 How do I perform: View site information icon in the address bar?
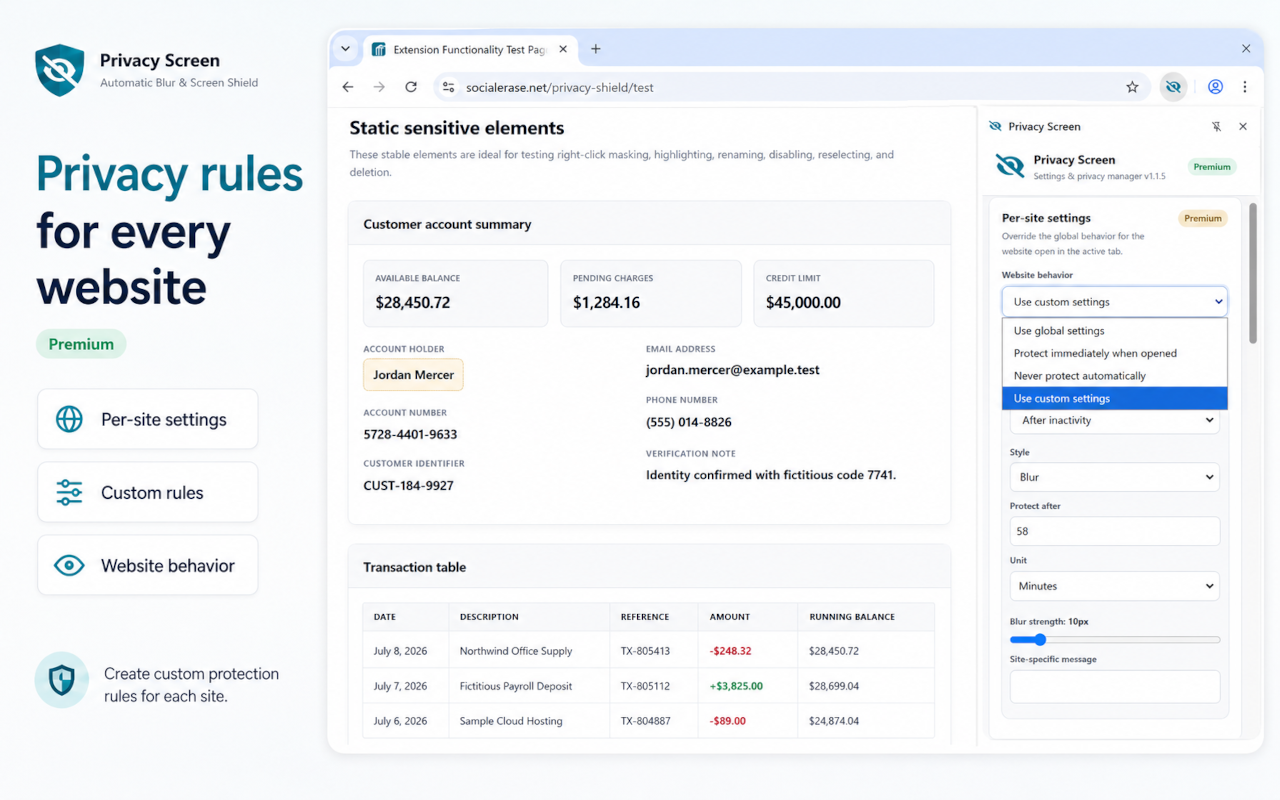point(449,87)
